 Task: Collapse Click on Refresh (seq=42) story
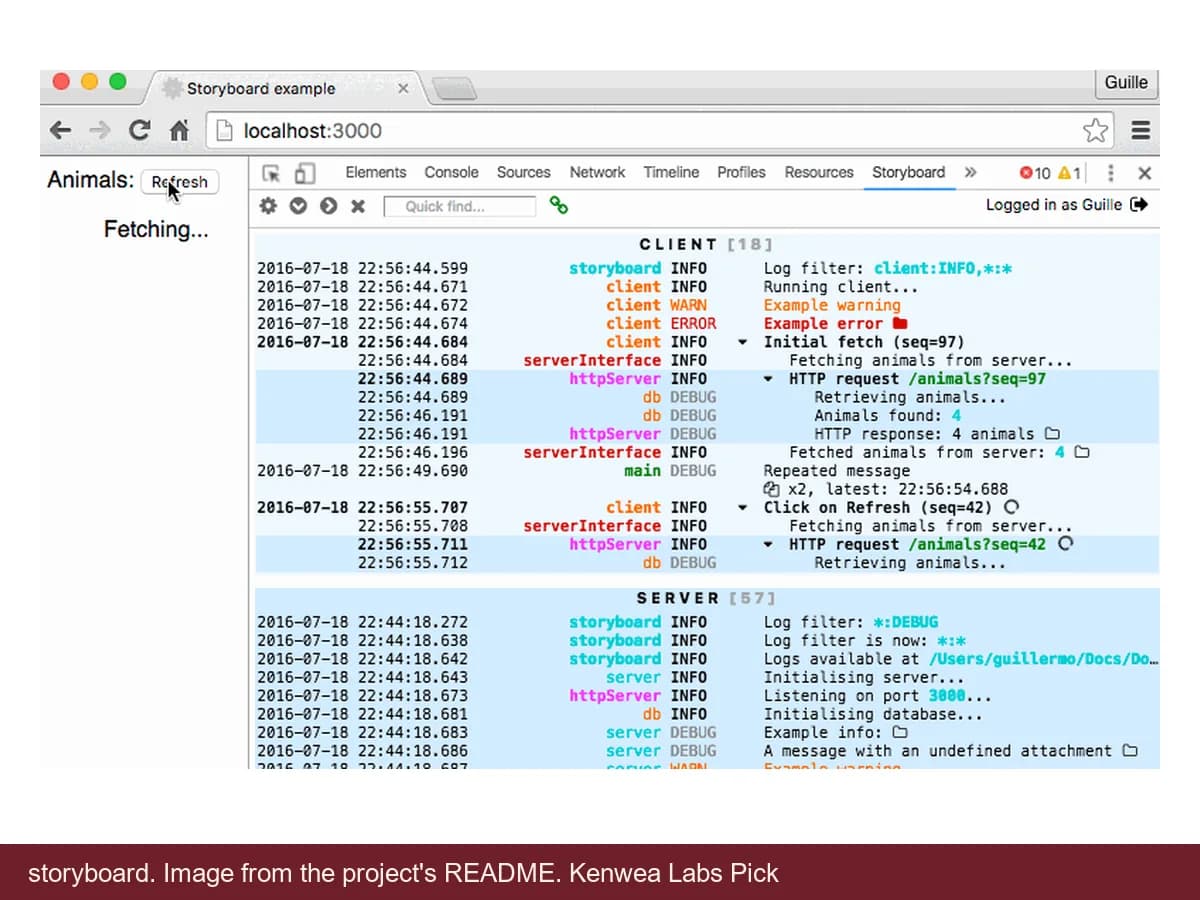(x=742, y=507)
